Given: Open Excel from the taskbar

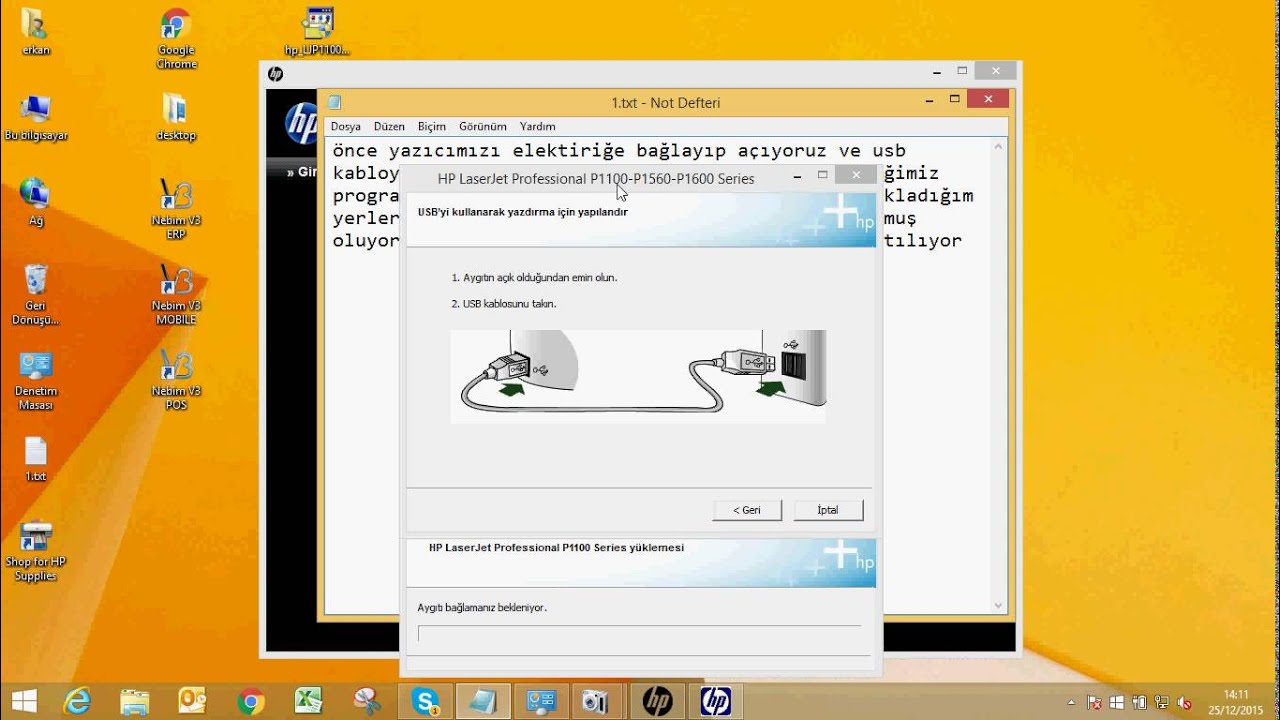Looking at the screenshot, I should point(308,701).
